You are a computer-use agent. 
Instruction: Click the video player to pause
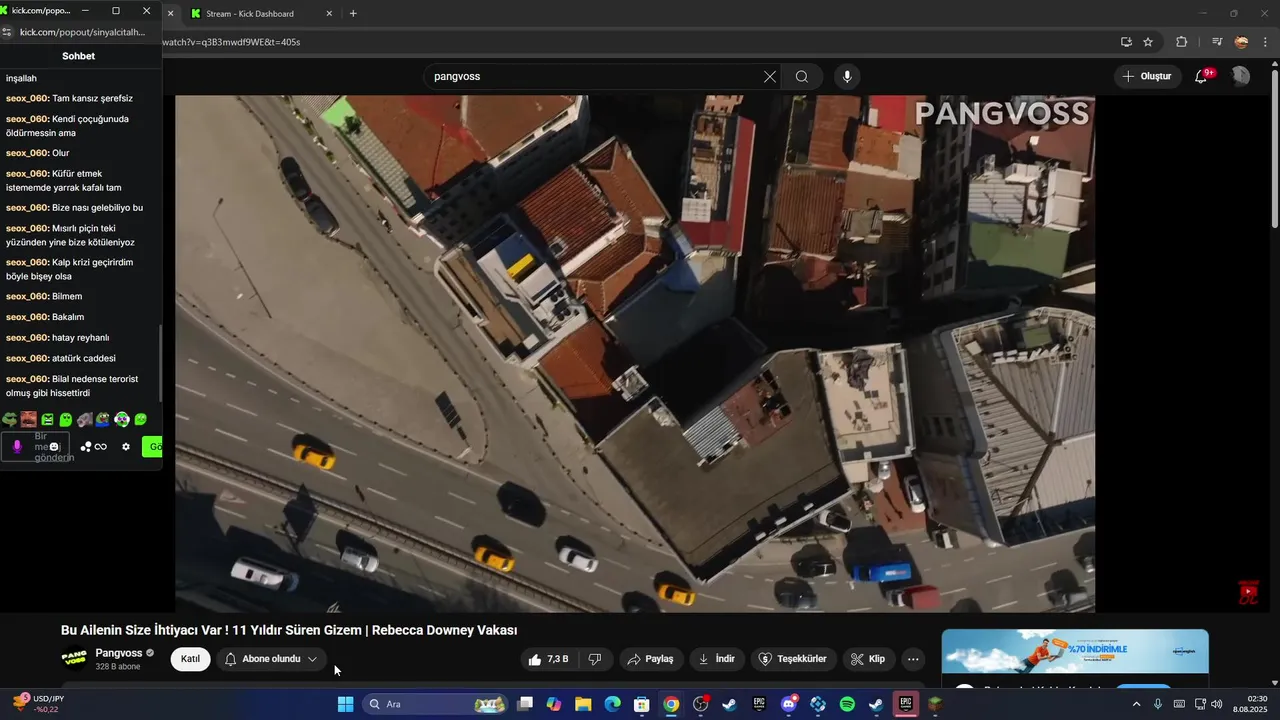coord(635,354)
